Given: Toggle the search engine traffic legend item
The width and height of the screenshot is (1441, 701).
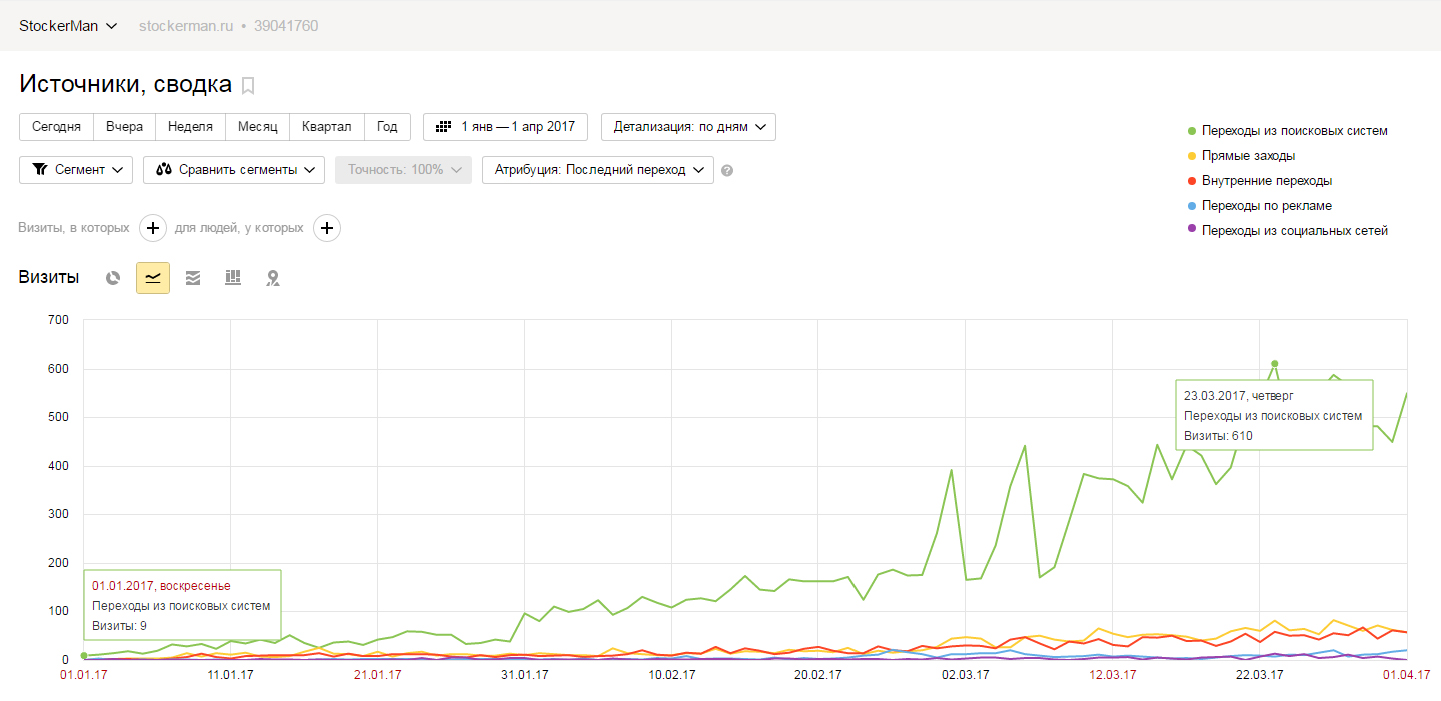Looking at the screenshot, I should click(x=1287, y=131).
